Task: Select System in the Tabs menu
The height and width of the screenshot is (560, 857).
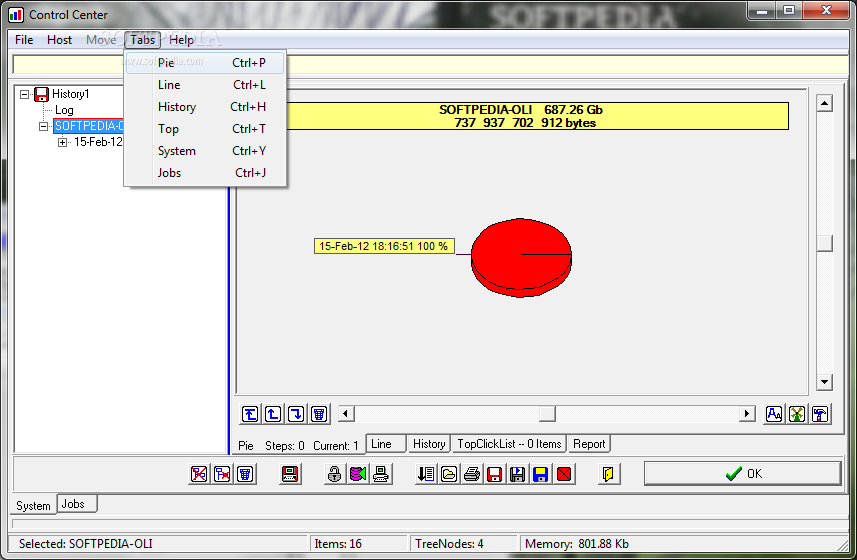Action: 205,151
